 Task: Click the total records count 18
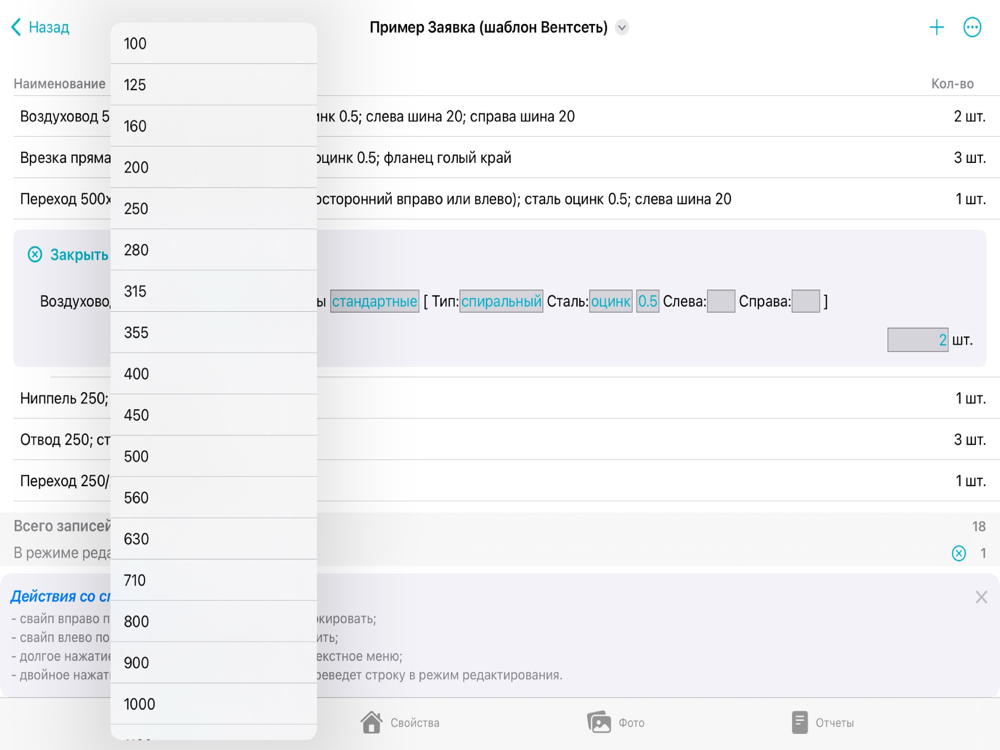pos(978,526)
